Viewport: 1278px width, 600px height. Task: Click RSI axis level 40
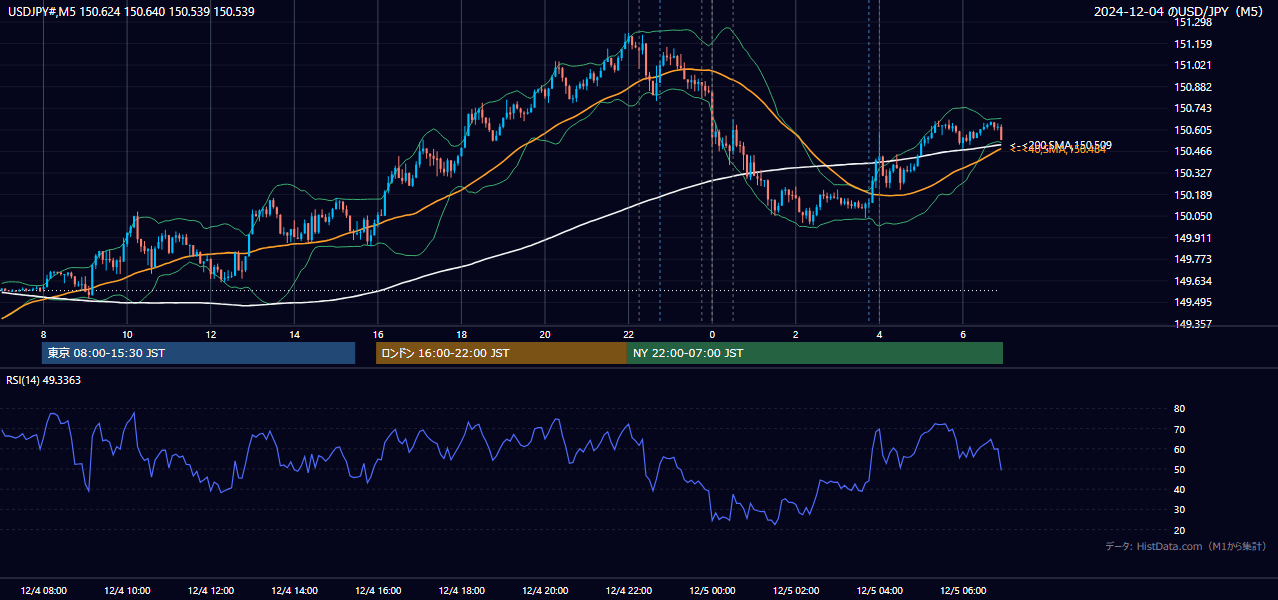pyautogui.click(x=1180, y=489)
